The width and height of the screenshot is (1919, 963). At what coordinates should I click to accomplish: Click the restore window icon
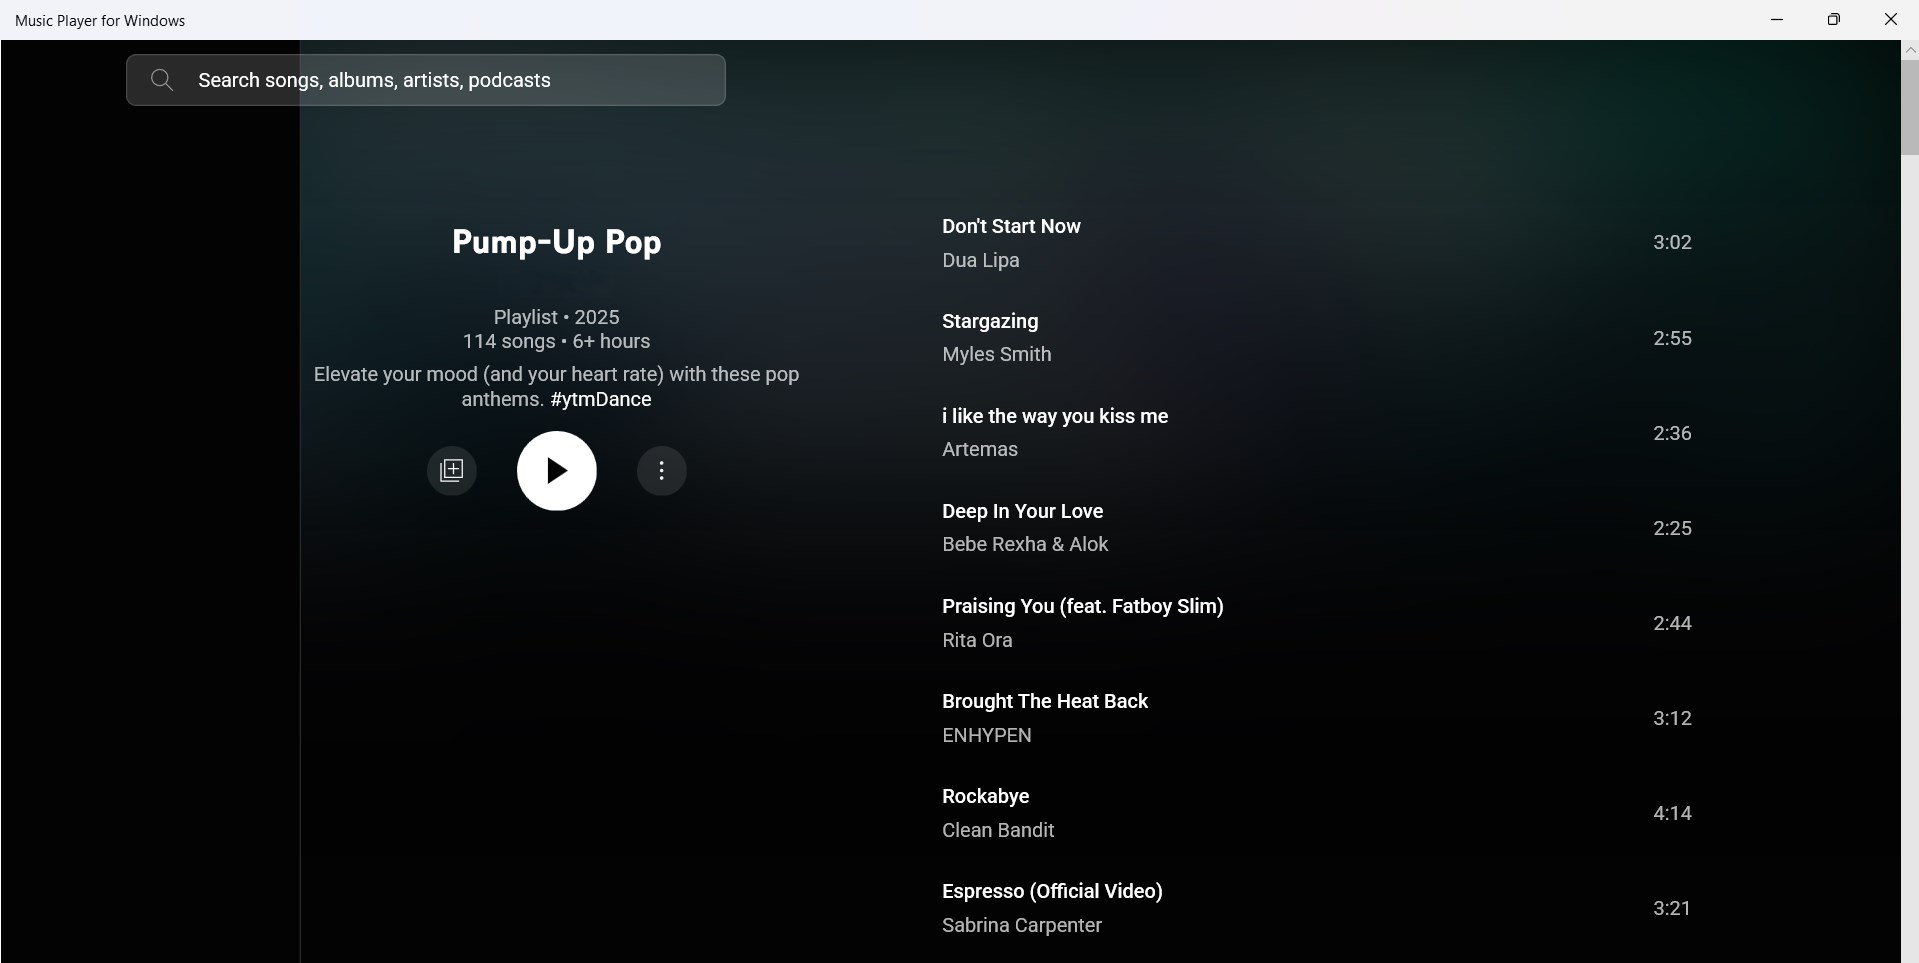point(1834,19)
